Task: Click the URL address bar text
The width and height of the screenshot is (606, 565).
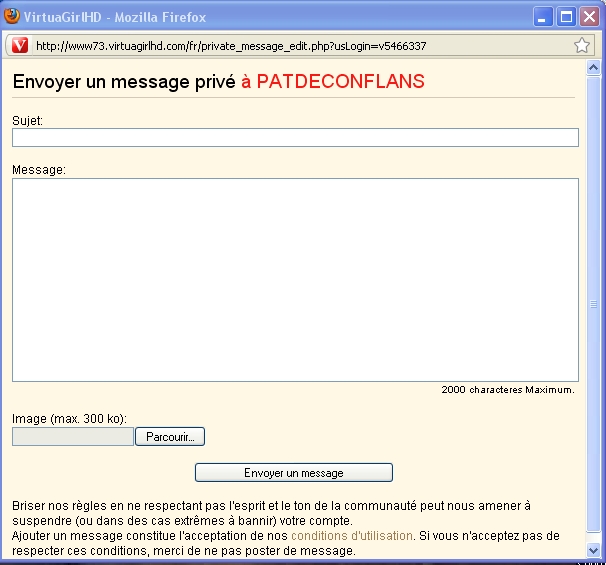Action: coord(231,46)
